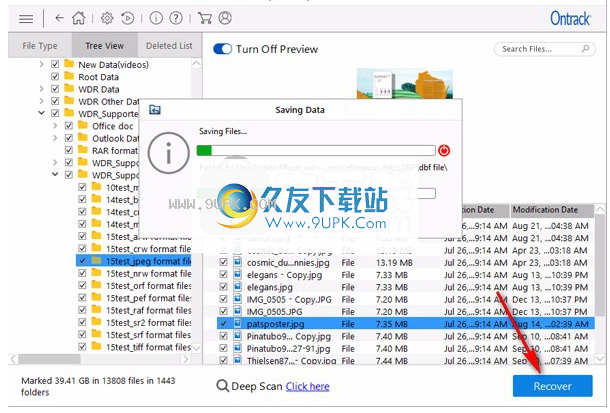Click the folder icon of WDR Data
The image size is (610, 413).
[x=69, y=88]
